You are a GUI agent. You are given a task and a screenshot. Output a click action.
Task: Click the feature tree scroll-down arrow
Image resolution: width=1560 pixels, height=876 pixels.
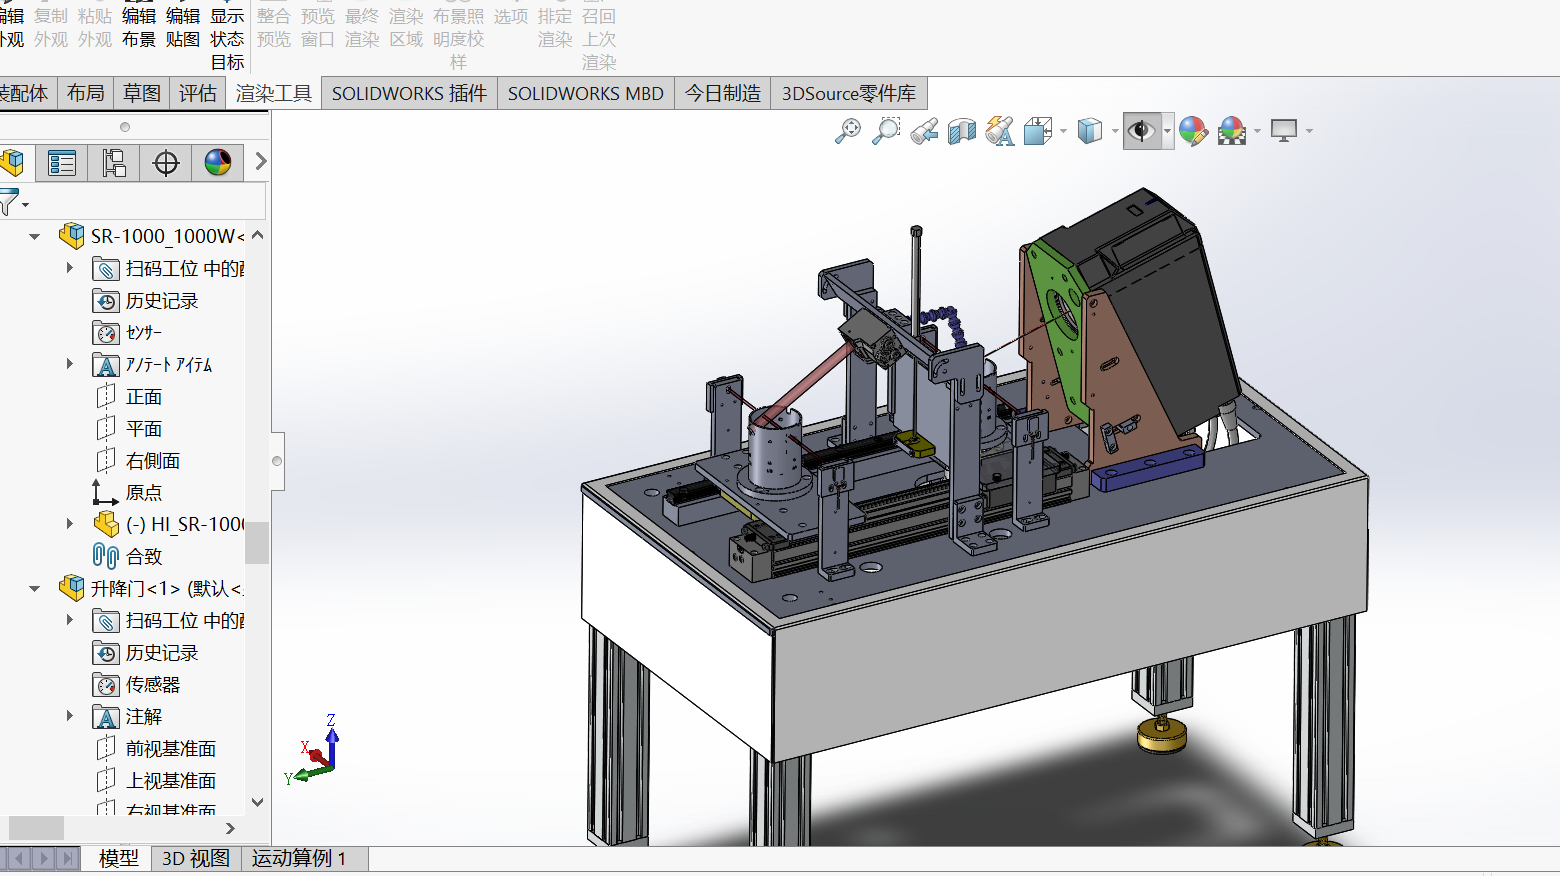tap(257, 802)
